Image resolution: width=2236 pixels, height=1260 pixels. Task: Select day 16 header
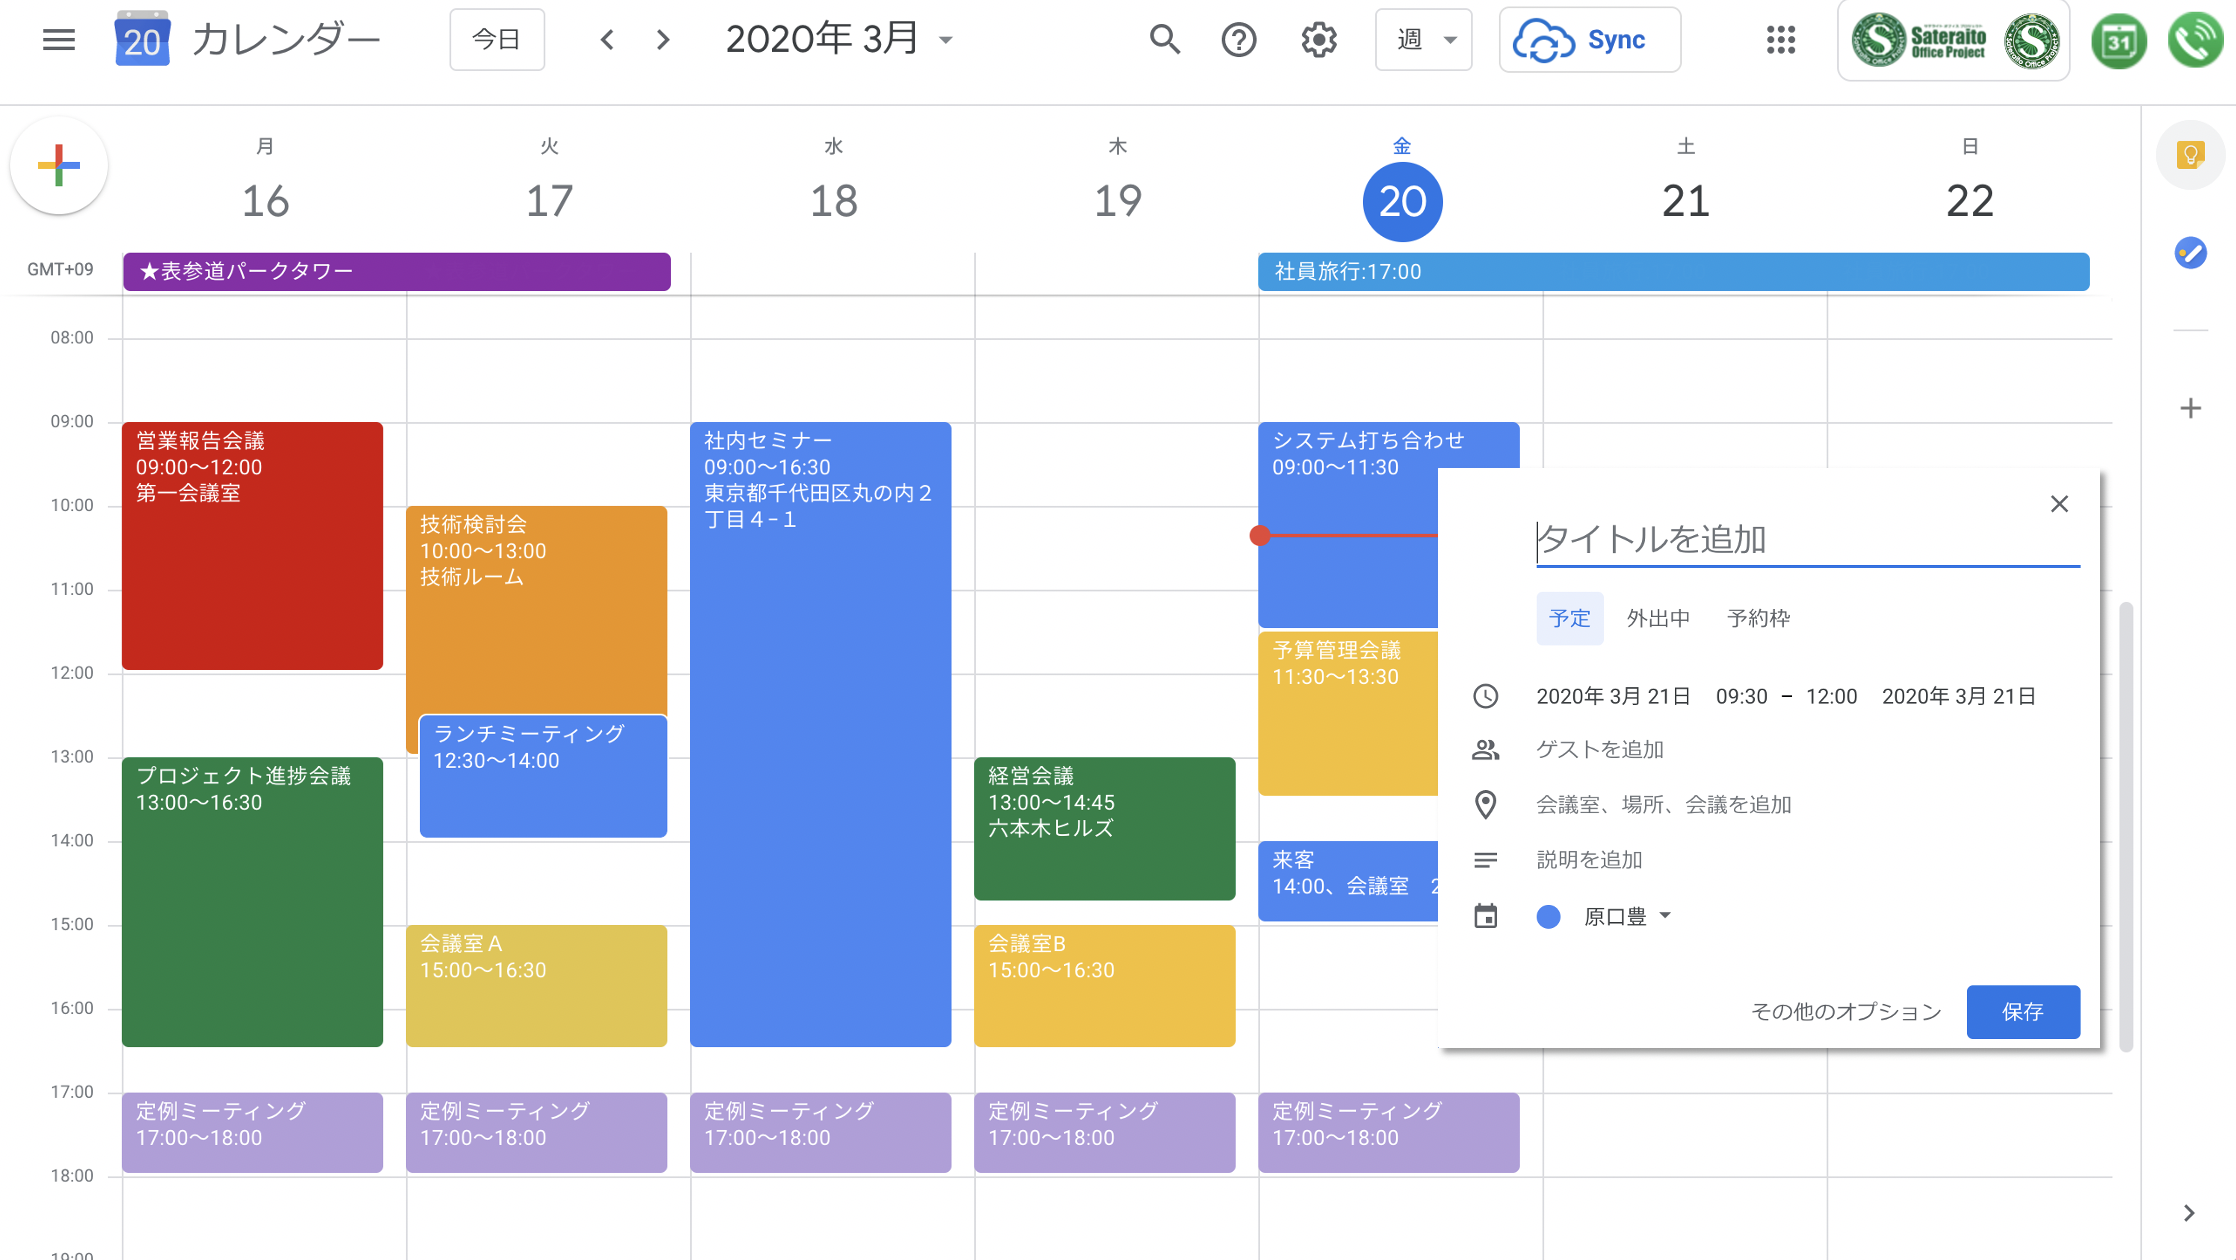(x=265, y=201)
